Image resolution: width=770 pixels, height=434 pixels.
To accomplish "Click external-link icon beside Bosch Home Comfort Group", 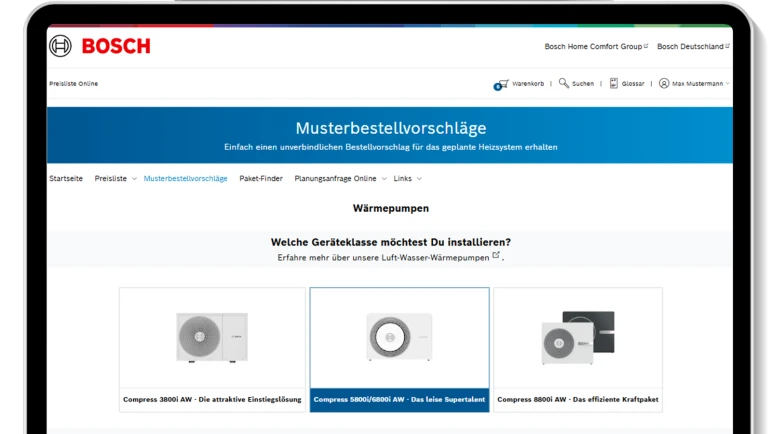I will tap(646, 46).
